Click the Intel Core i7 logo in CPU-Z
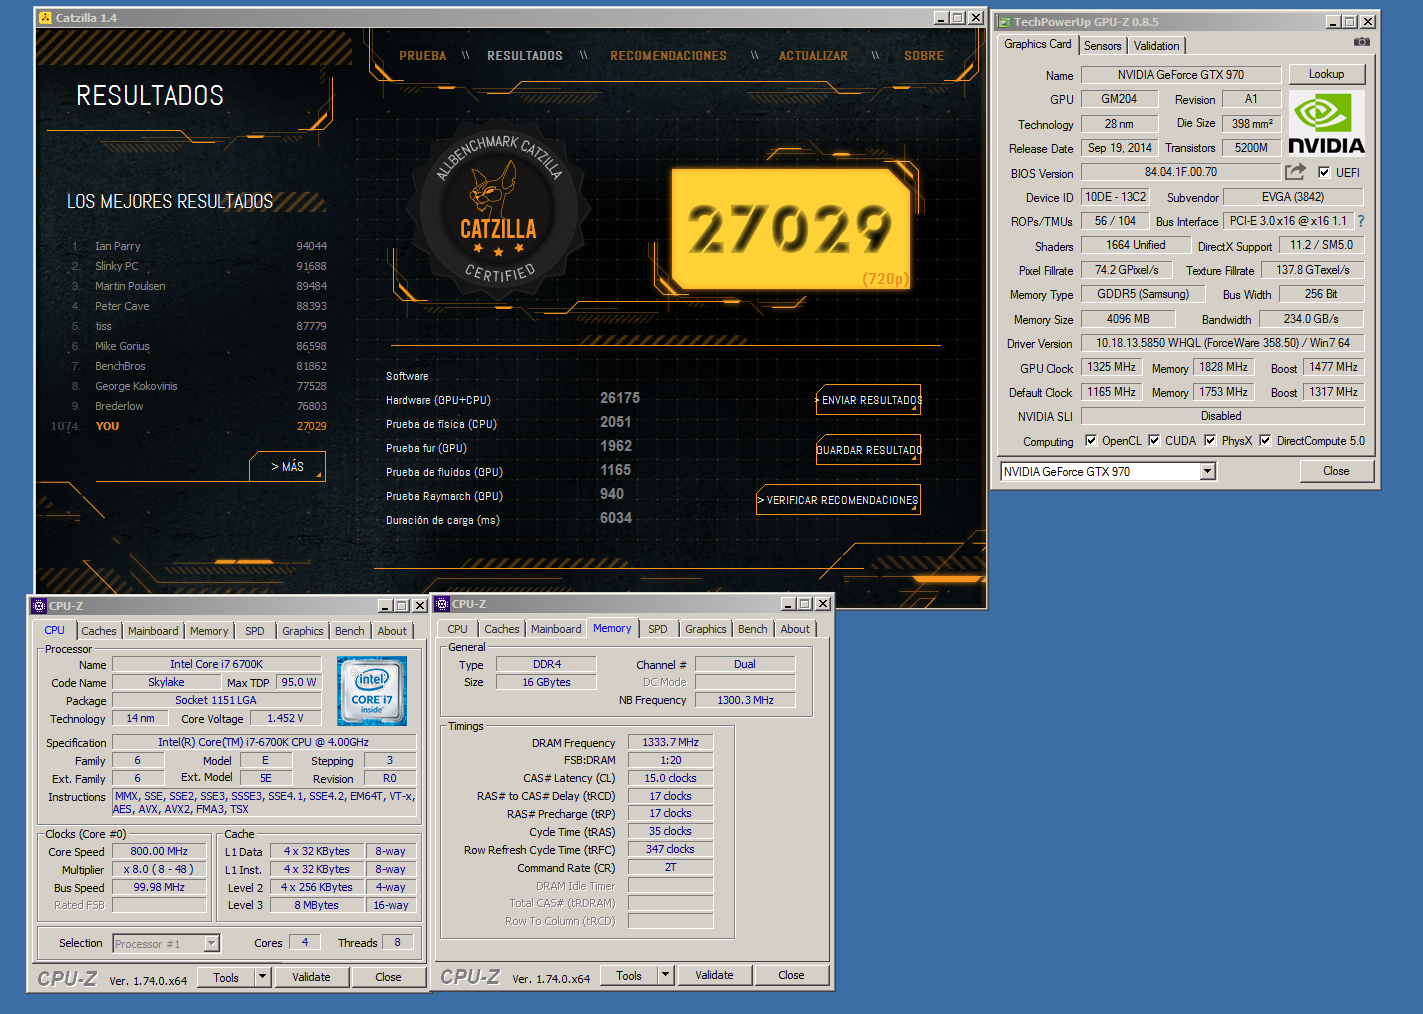This screenshot has width=1423, height=1014. pyautogui.click(x=372, y=691)
